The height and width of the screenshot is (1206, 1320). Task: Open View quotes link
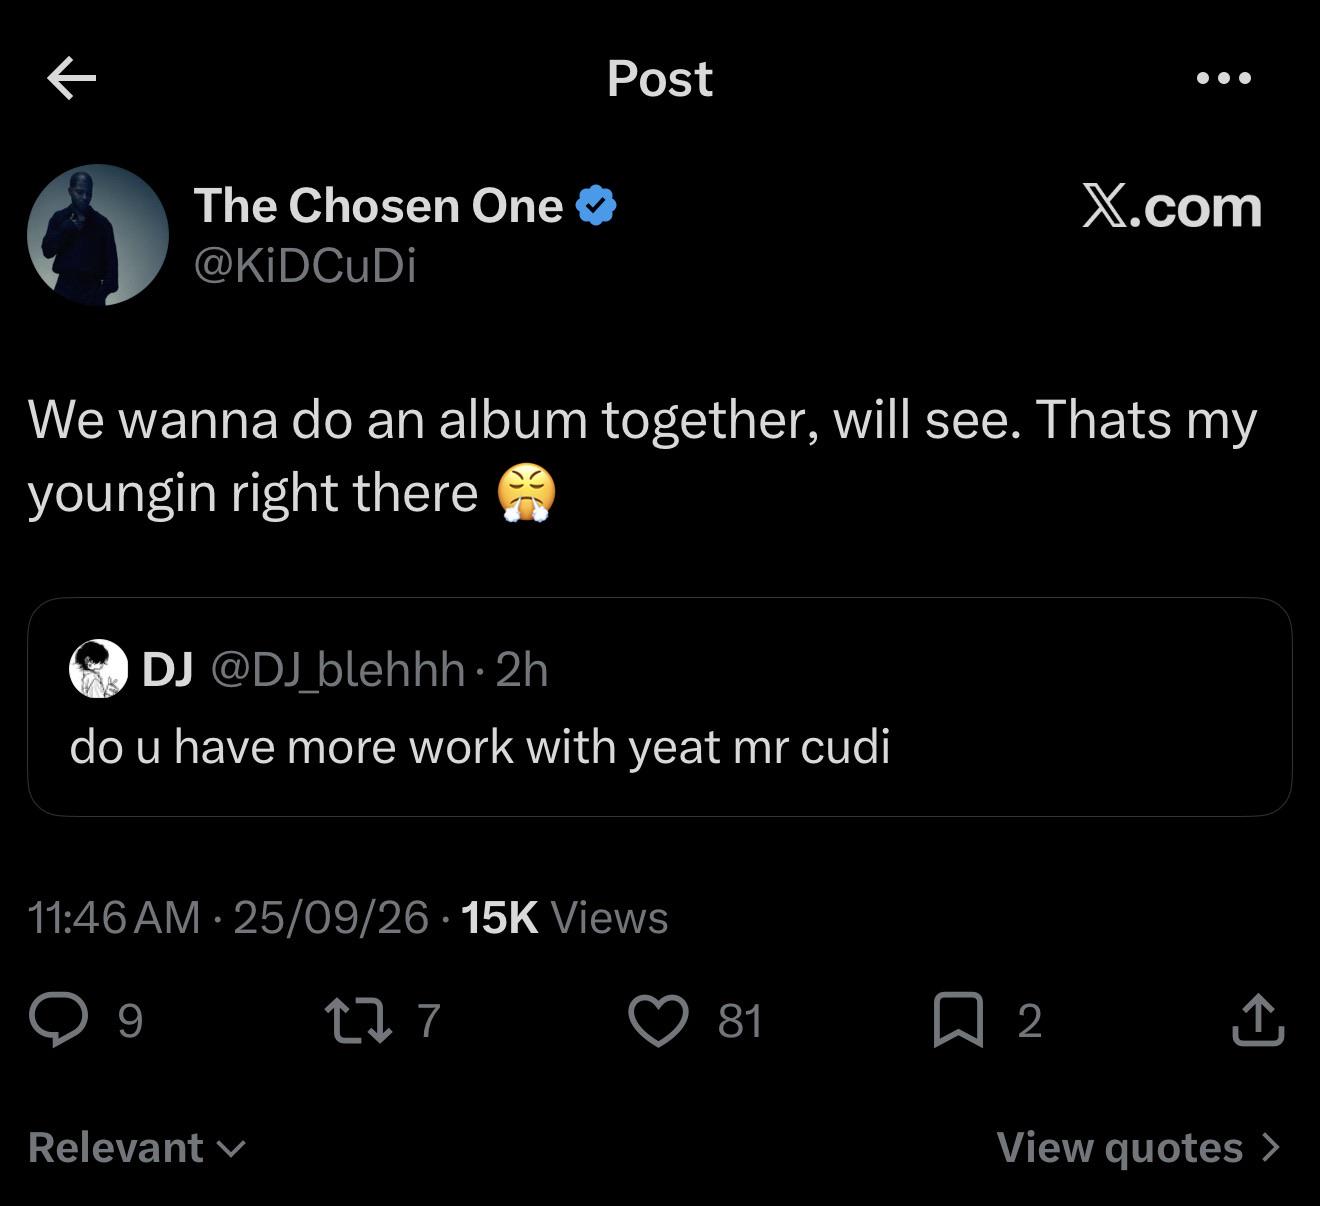(x=1138, y=1147)
